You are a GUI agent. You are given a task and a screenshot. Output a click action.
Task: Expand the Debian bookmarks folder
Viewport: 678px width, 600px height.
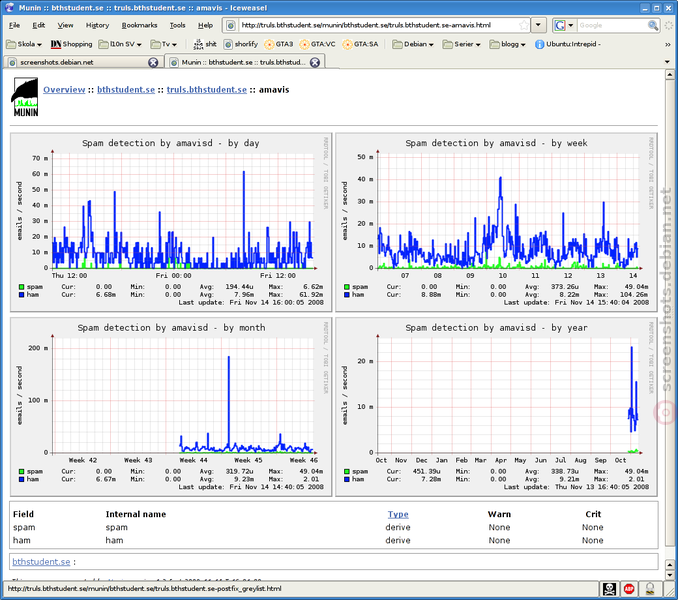coord(413,44)
